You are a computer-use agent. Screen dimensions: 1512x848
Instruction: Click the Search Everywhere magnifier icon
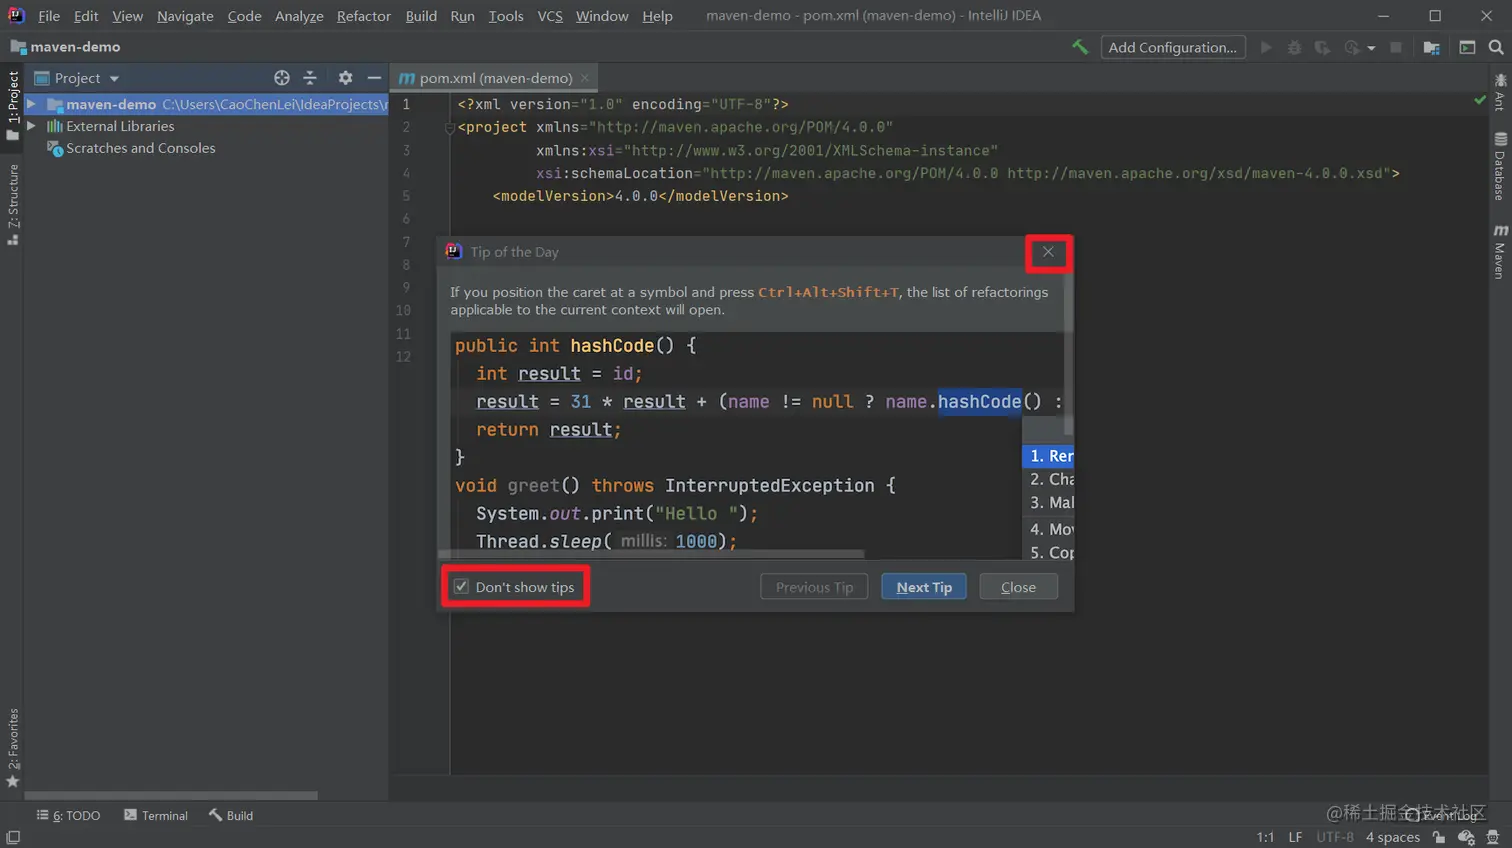[x=1496, y=47]
